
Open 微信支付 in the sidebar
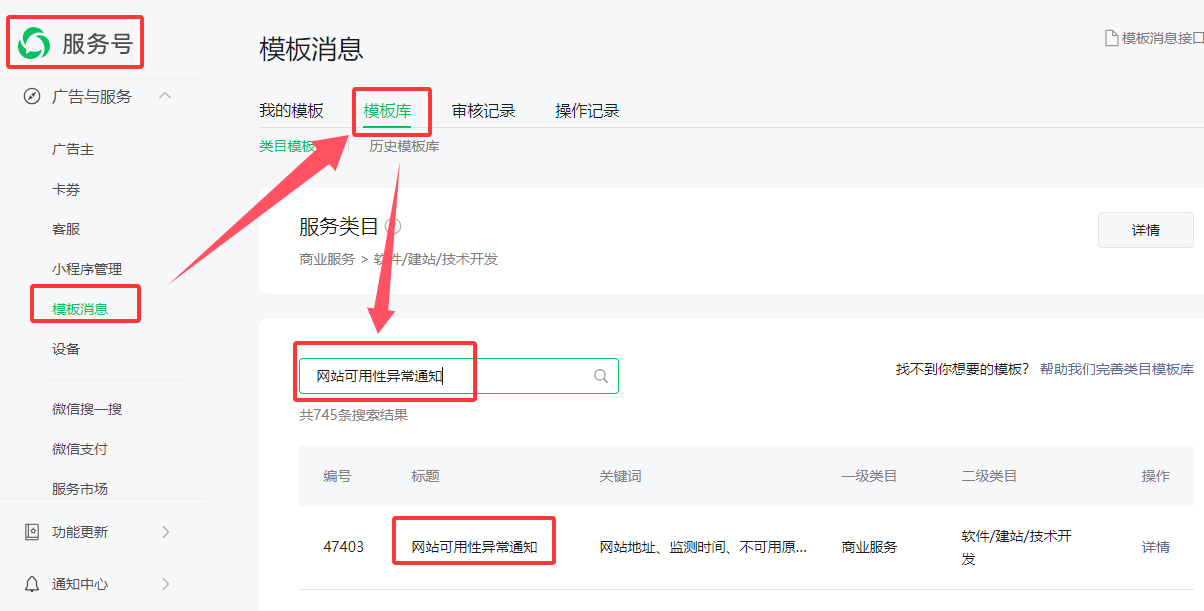80,449
